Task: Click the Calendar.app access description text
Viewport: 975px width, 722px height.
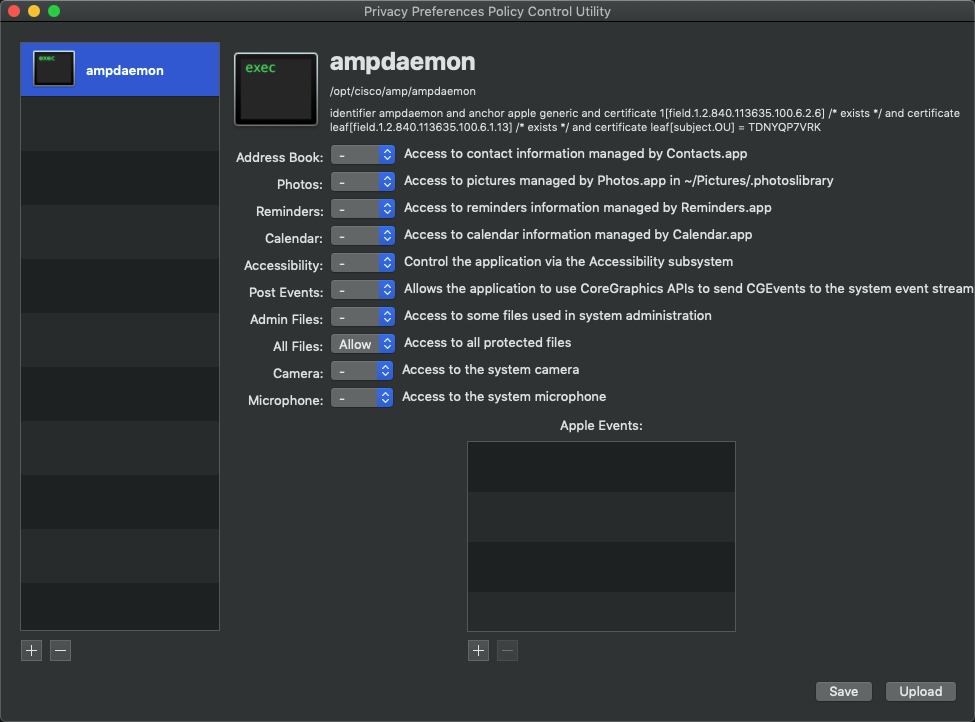Action: 578,234
